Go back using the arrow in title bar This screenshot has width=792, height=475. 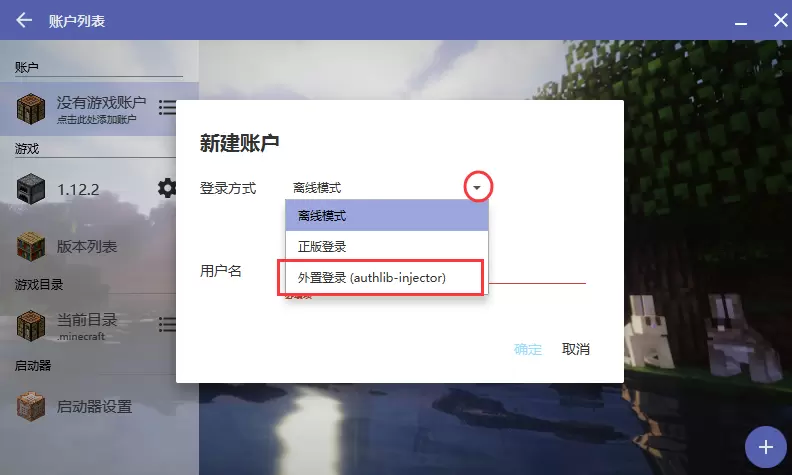(24, 20)
